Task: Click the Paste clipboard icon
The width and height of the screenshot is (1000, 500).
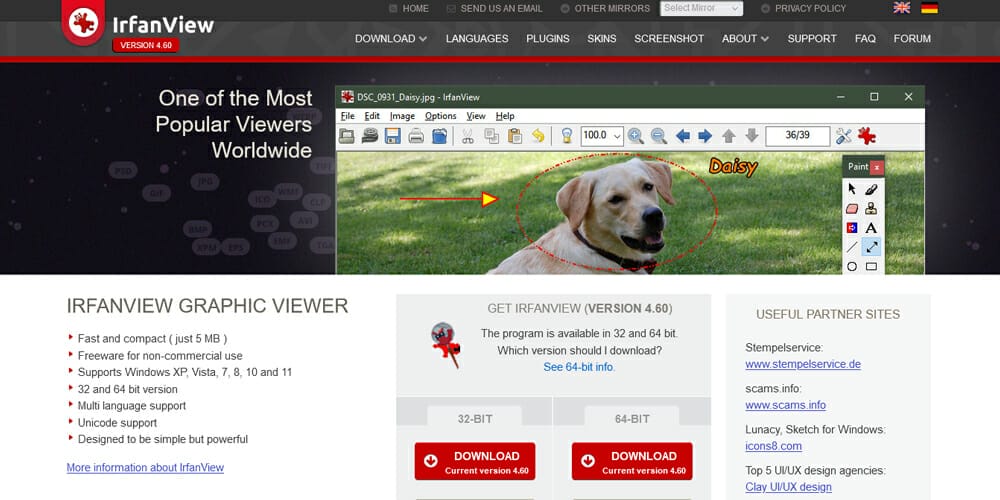Action: [515, 136]
